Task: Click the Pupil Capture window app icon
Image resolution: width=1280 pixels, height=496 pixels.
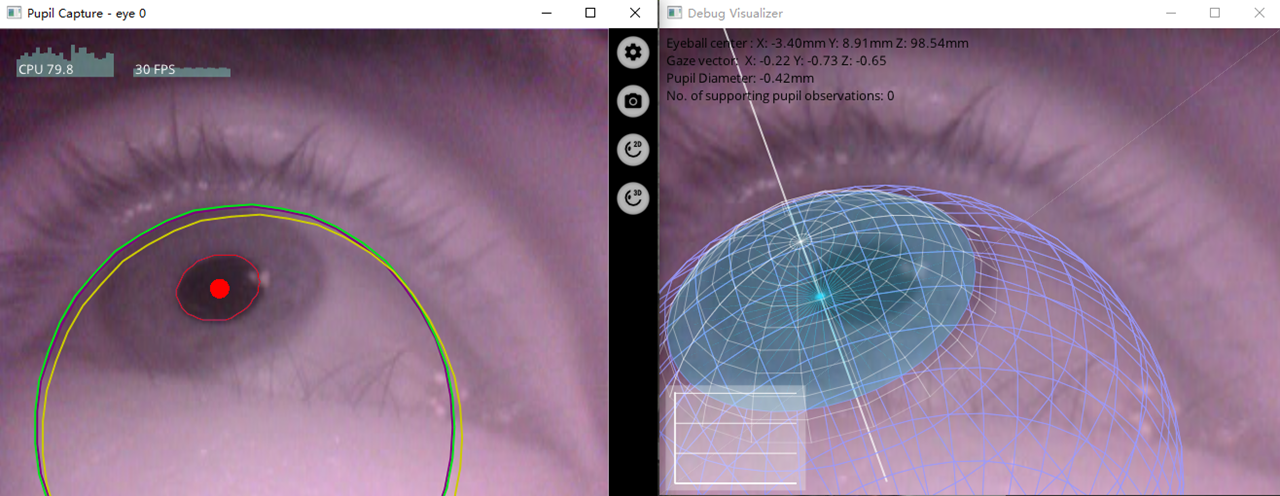Action: (x=14, y=13)
